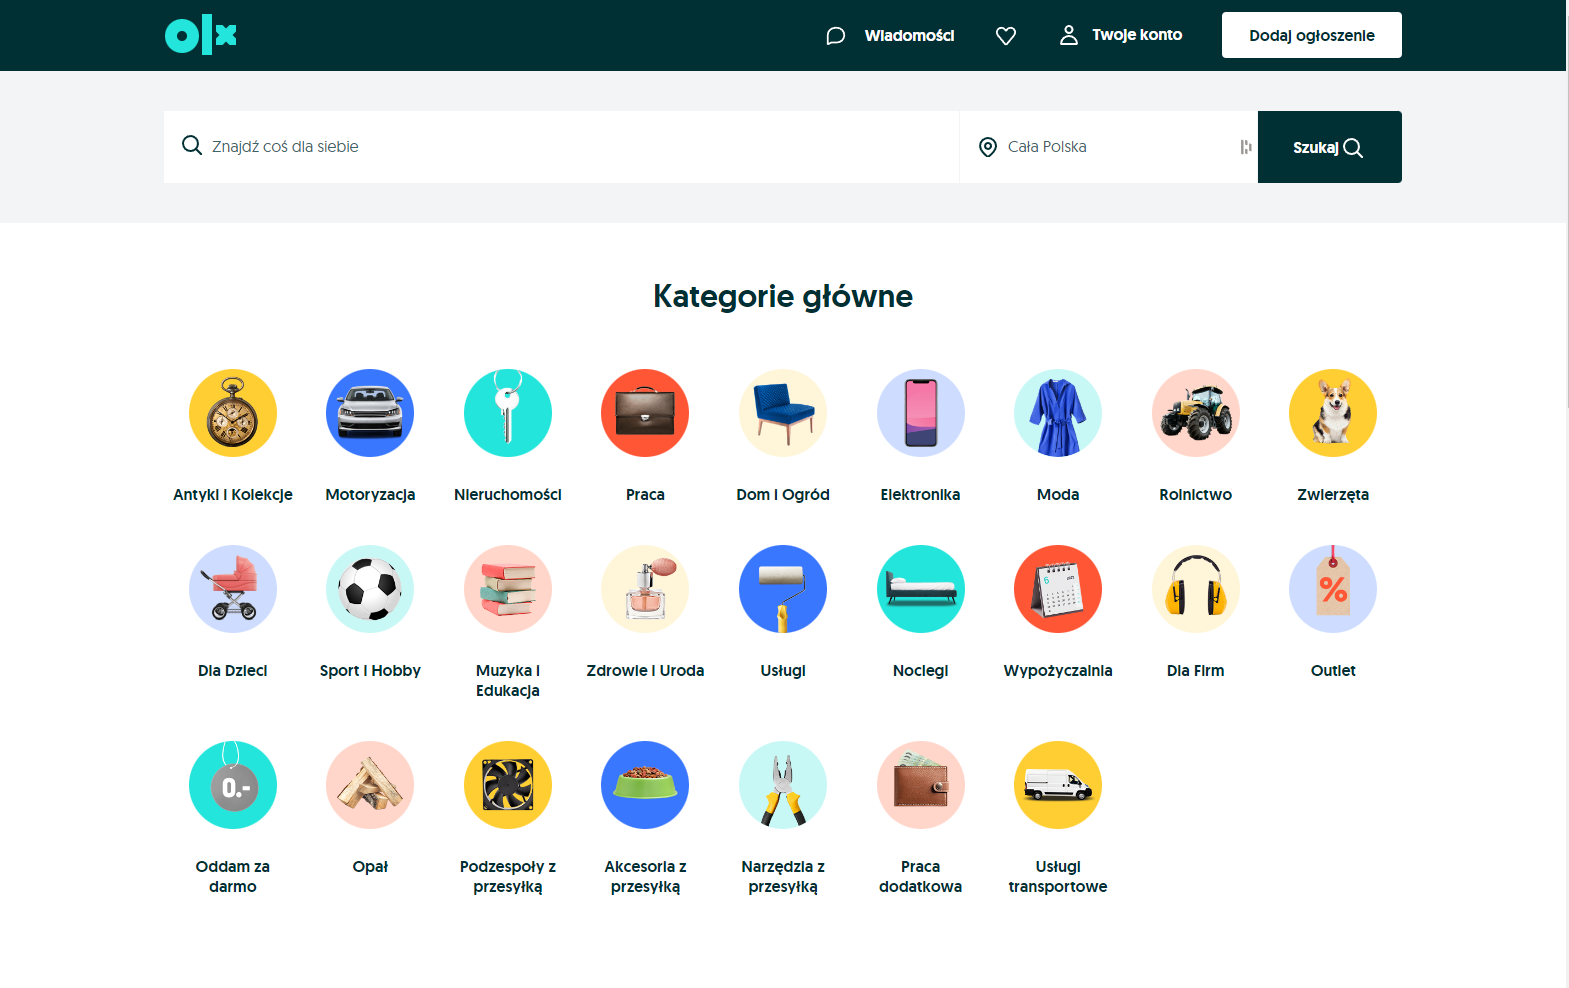
Task: Select the Nieruchomości key icon
Action: [x=508, y=413]
